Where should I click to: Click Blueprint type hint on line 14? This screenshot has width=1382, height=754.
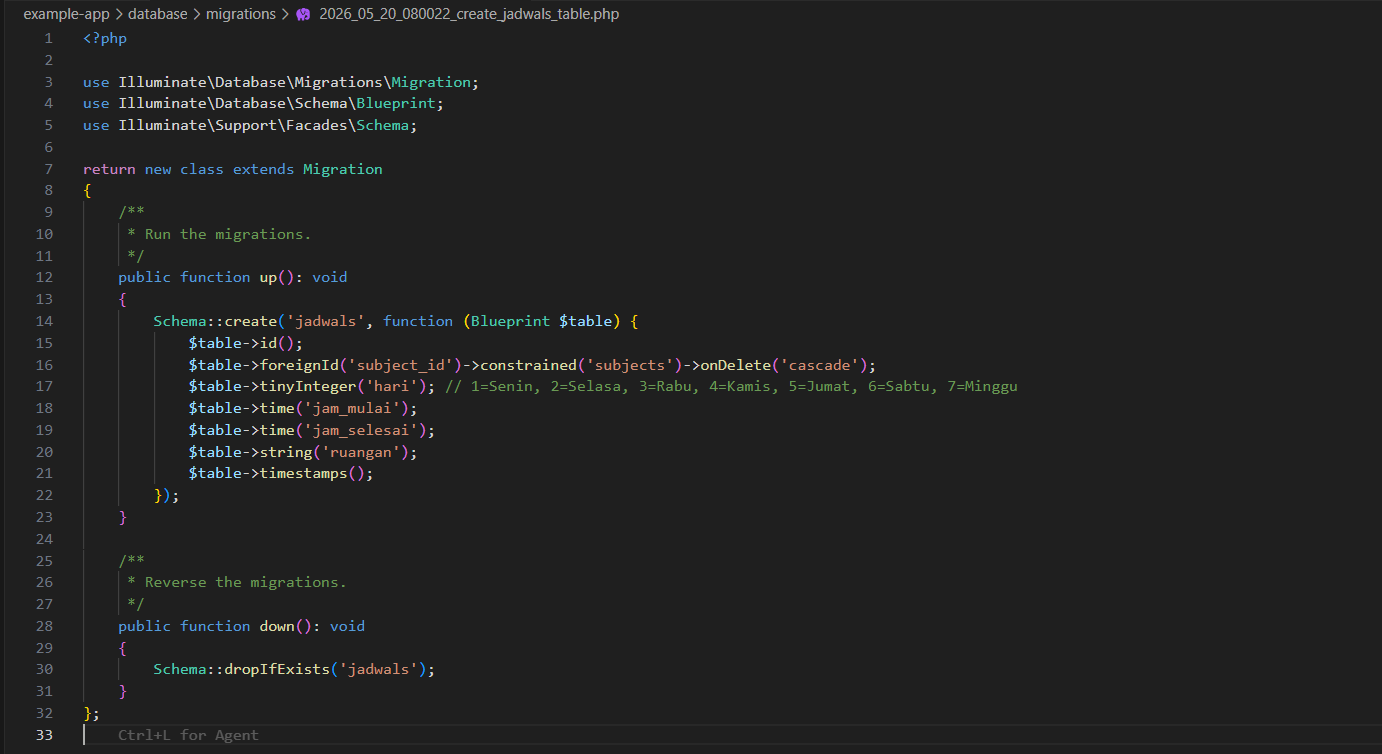point(510,321)
